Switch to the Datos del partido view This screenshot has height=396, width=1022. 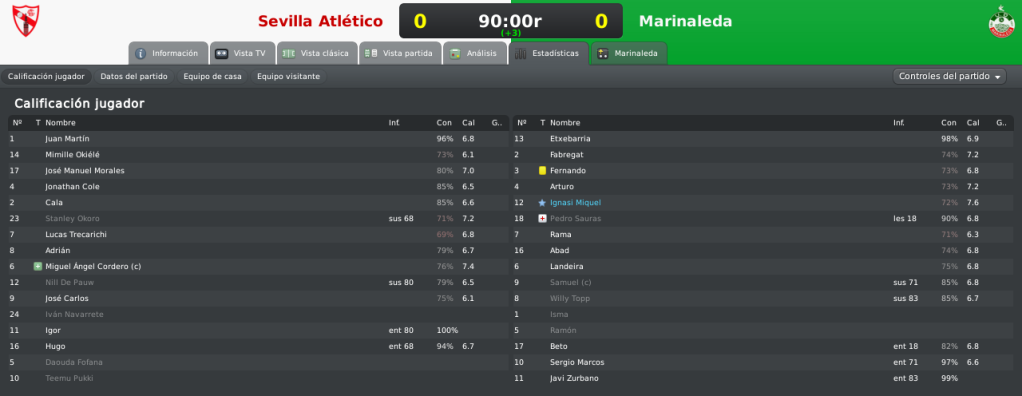coord(134,76)
